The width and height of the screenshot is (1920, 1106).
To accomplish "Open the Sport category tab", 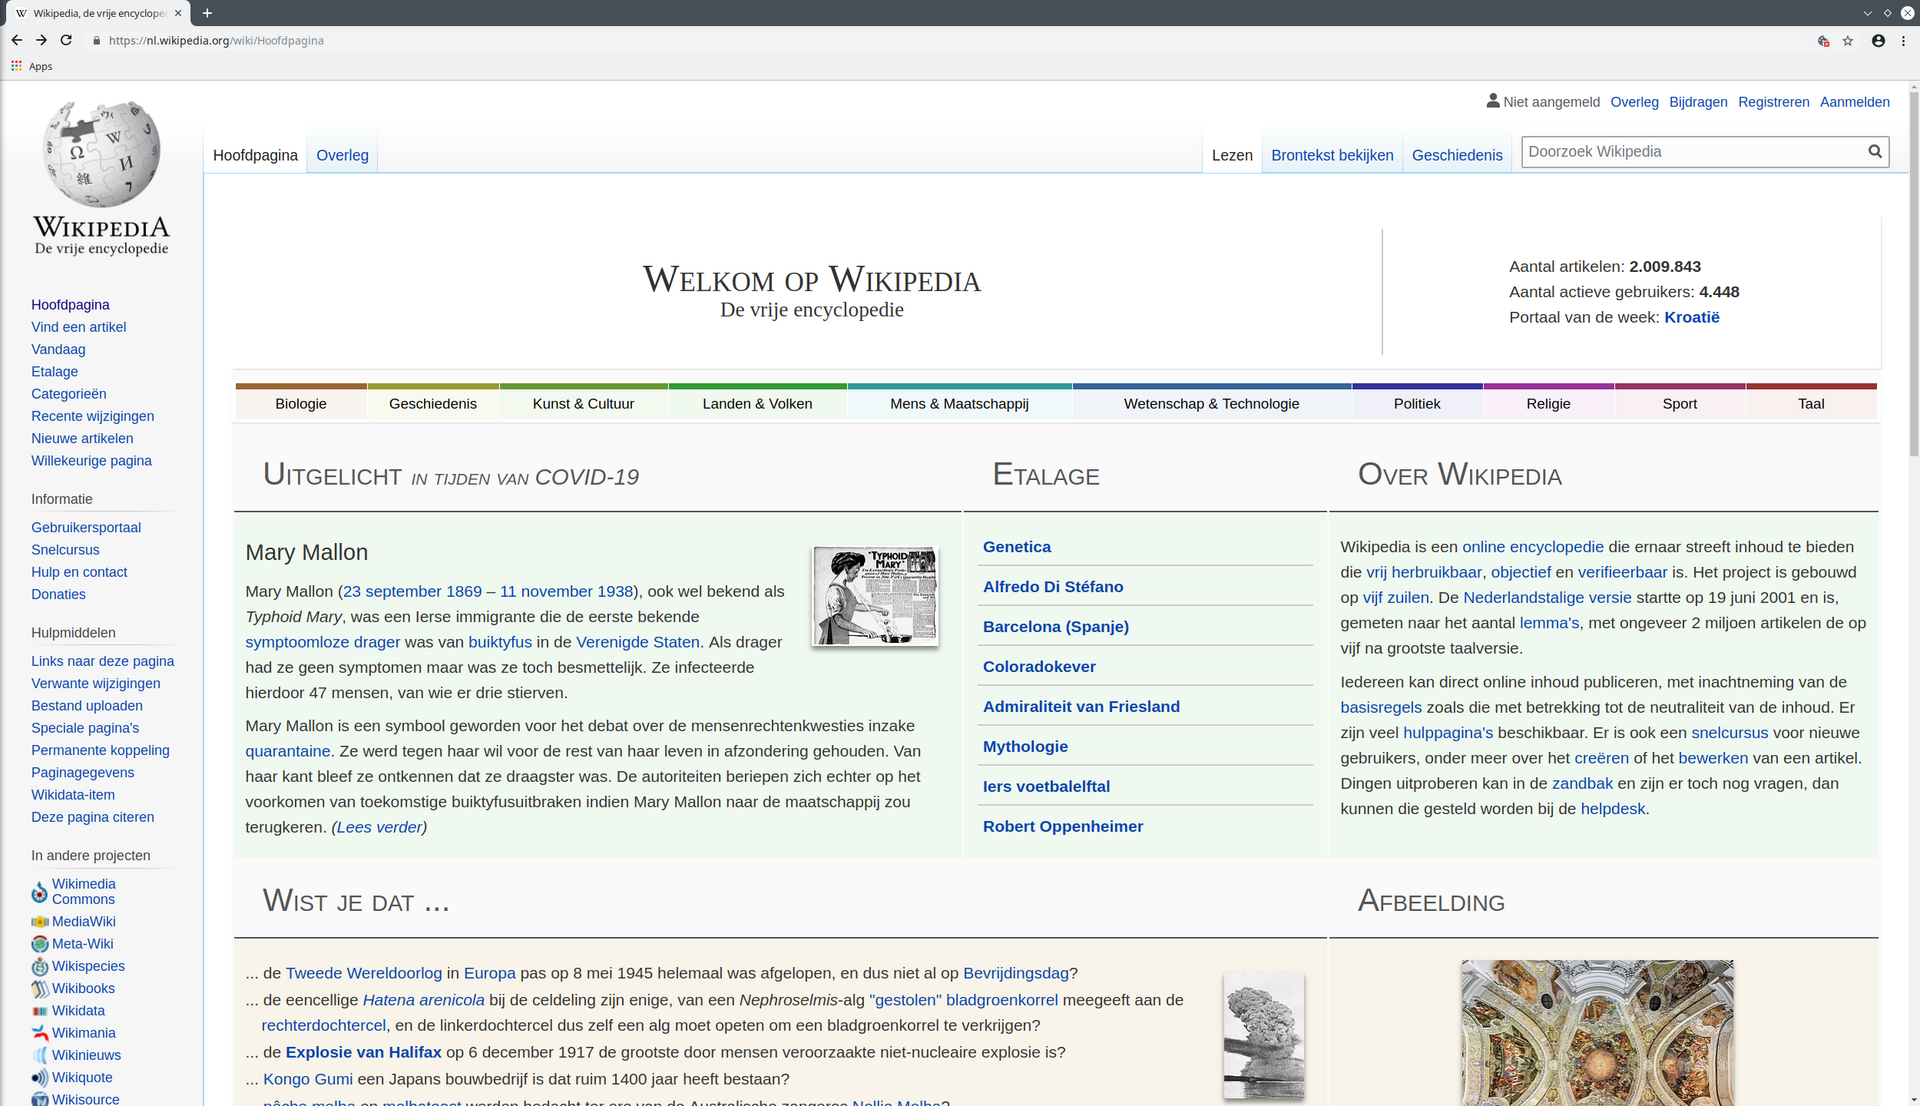I will tap(1679, 404).
